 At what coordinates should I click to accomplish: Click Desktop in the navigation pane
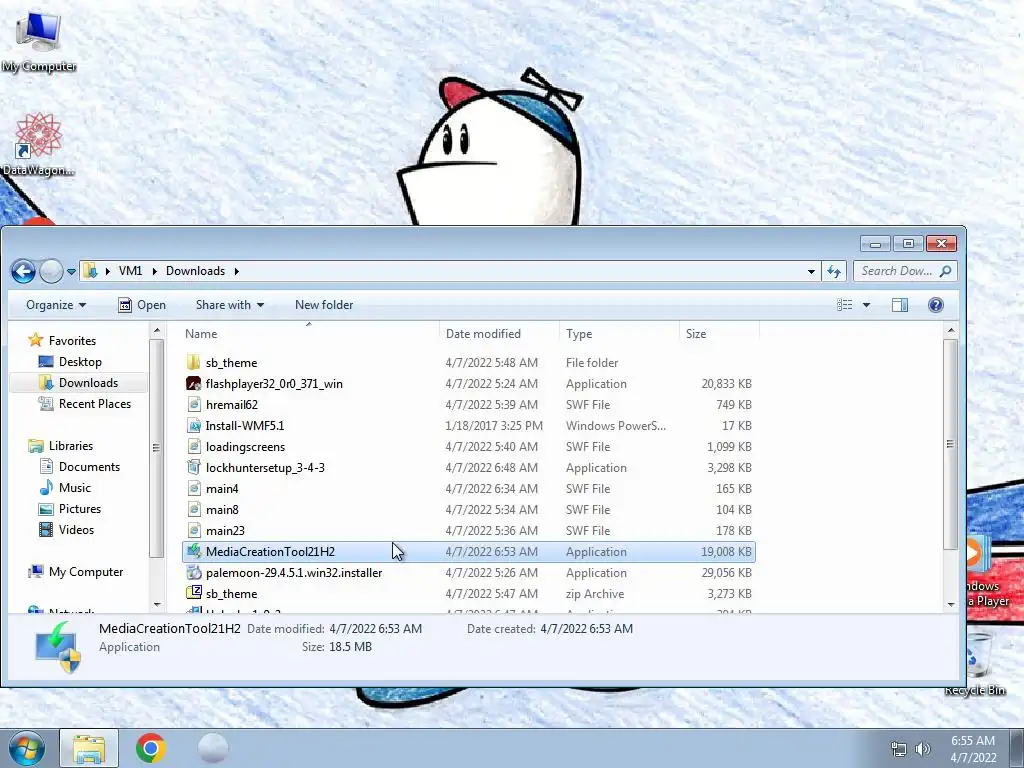(80, 362)
